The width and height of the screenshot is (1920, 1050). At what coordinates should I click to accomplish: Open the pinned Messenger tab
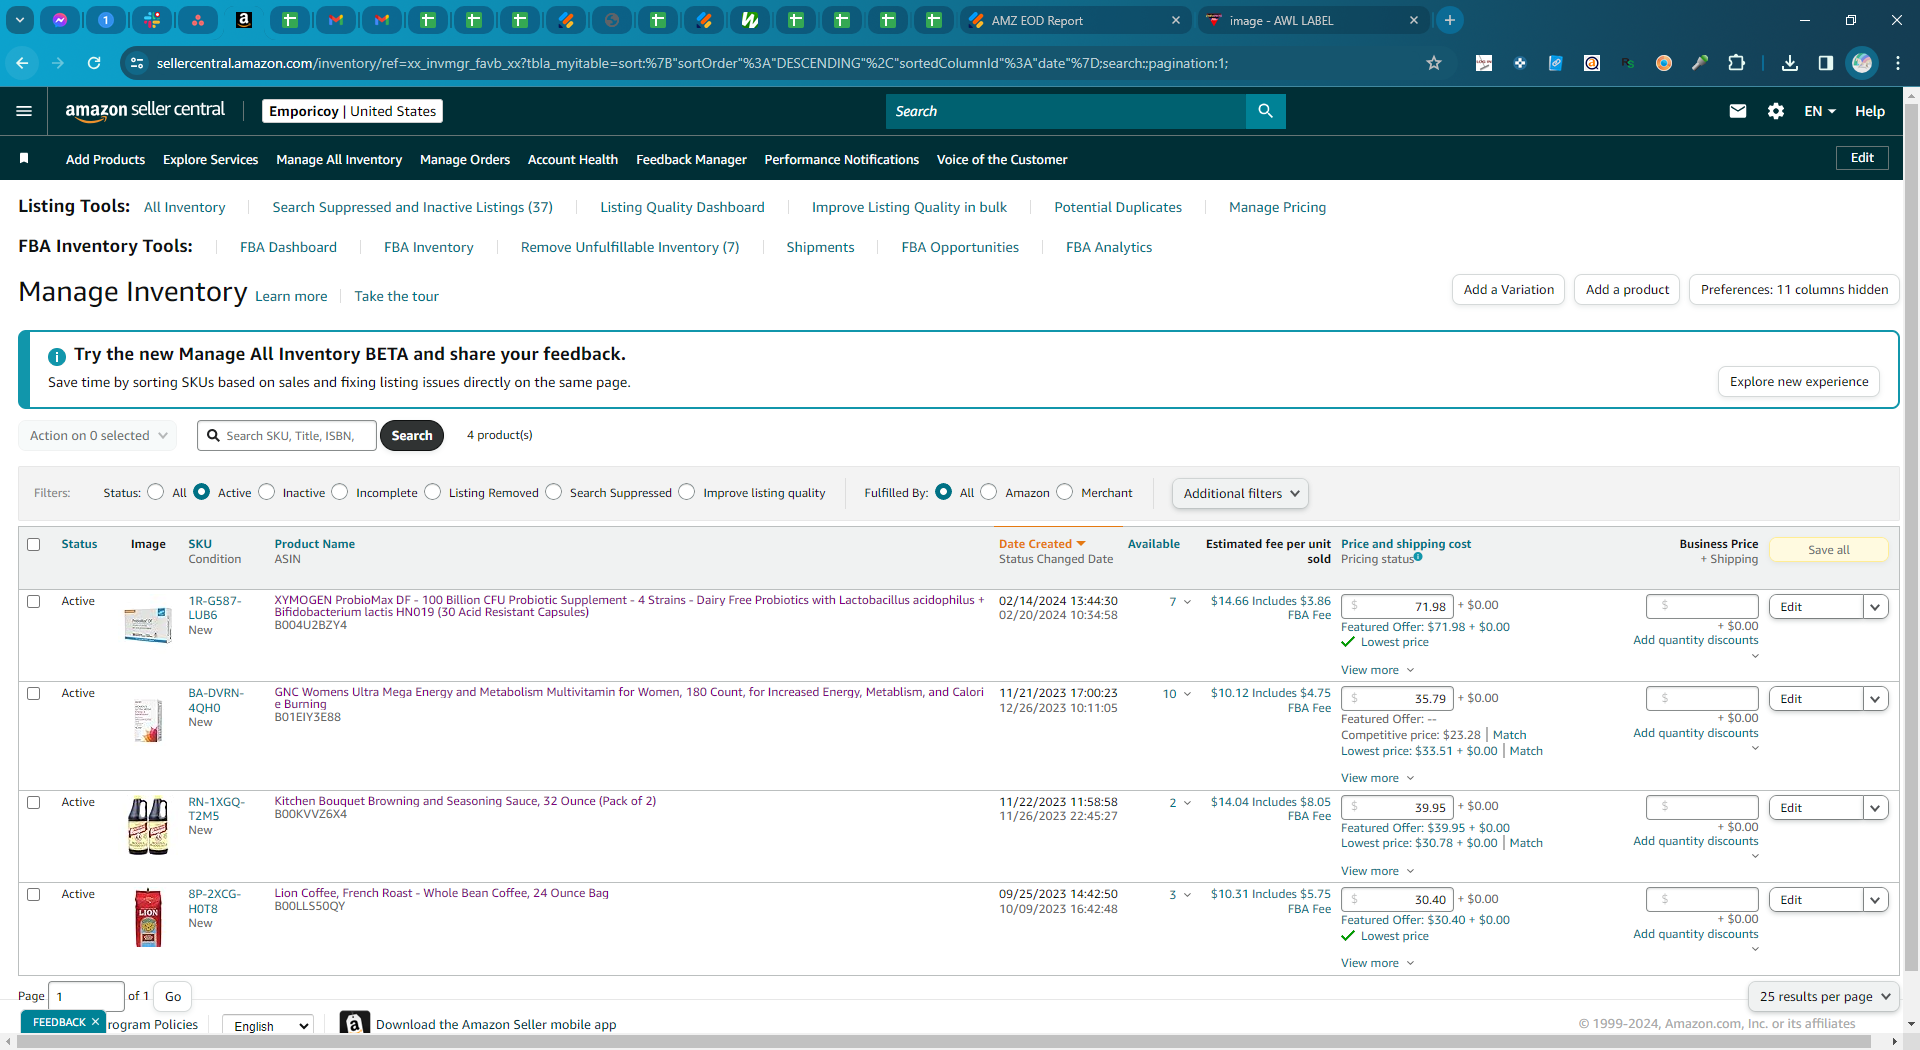pyautogui.click(x=60, y=20)
